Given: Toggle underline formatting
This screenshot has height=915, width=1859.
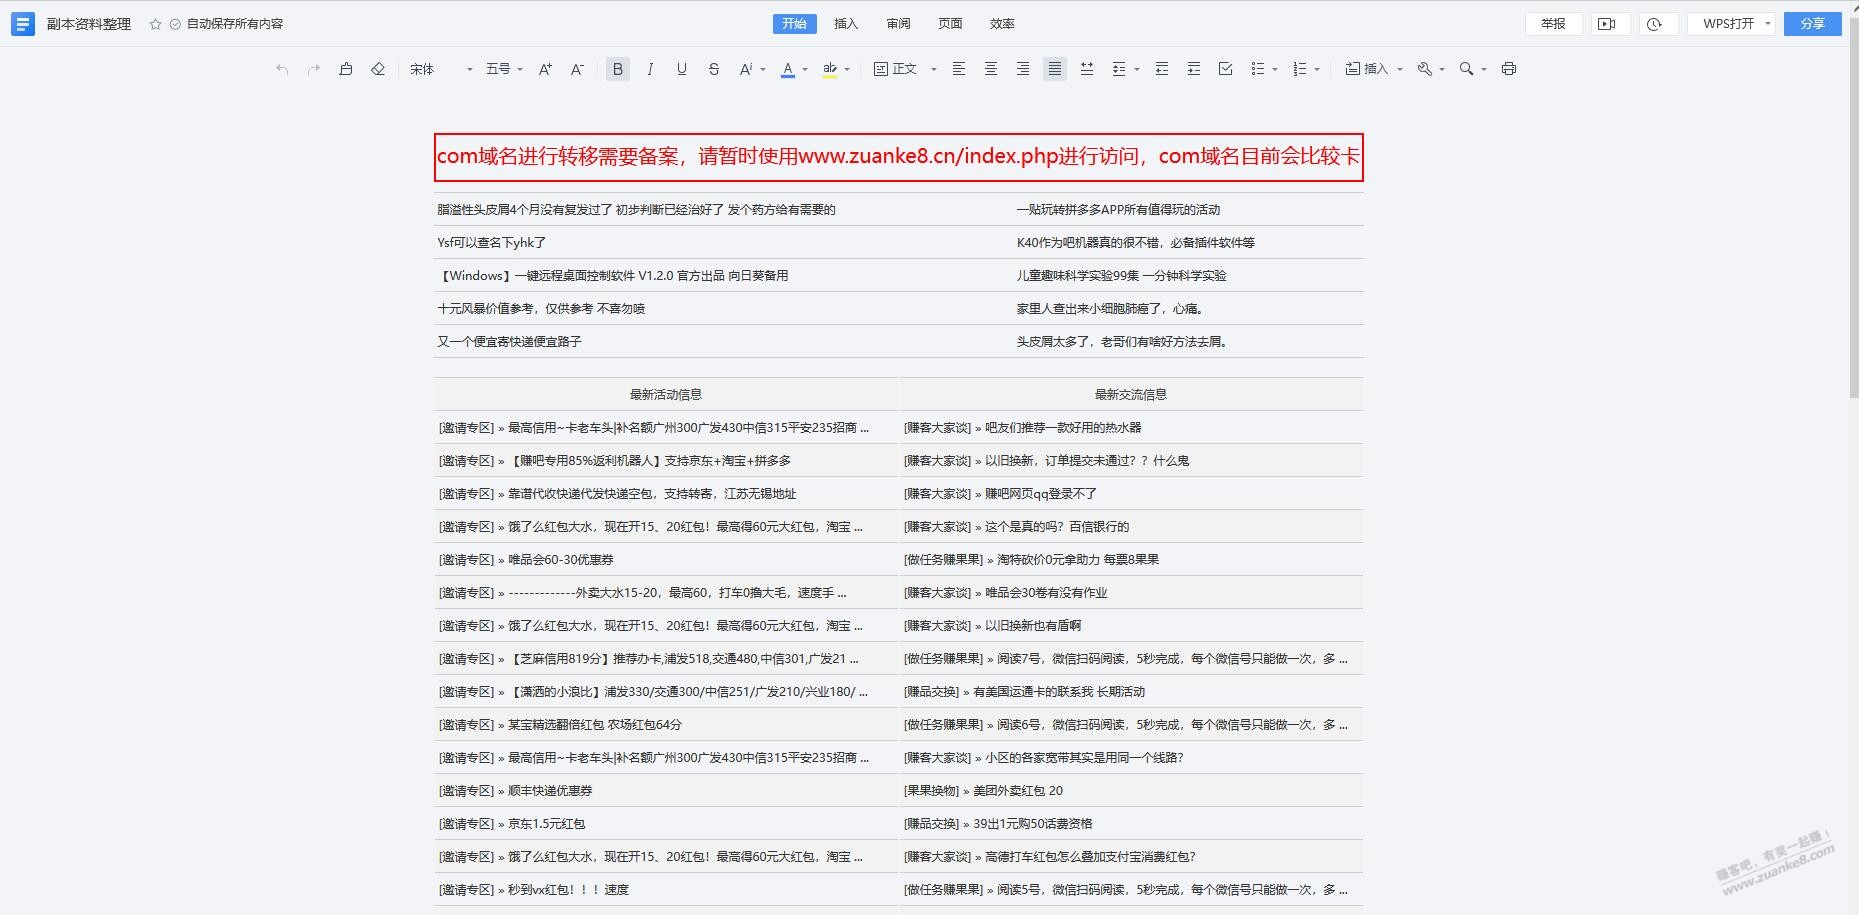Looking at the screenshot, I should tap(682, 69).
